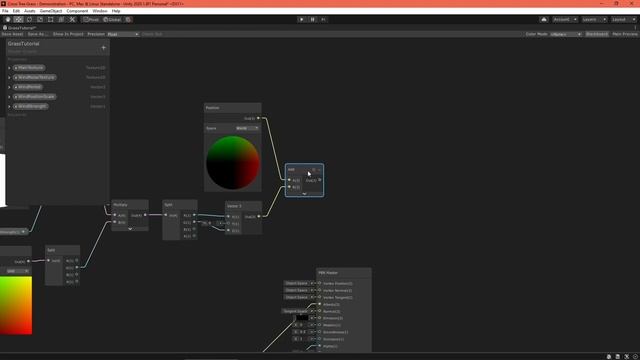The image size is (640, 360).
Task: Click the plus icon in Blackboard
Action: pyautogui.click(x=103, y=48)
